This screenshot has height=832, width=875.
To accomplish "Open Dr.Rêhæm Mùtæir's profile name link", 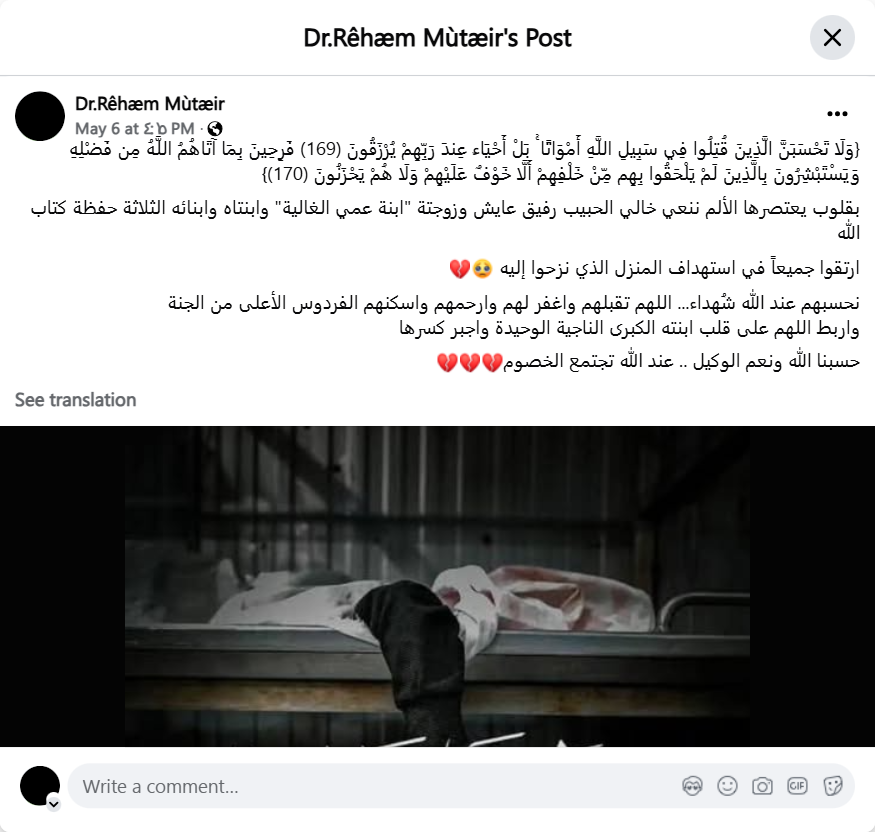I will pos(150,104).
